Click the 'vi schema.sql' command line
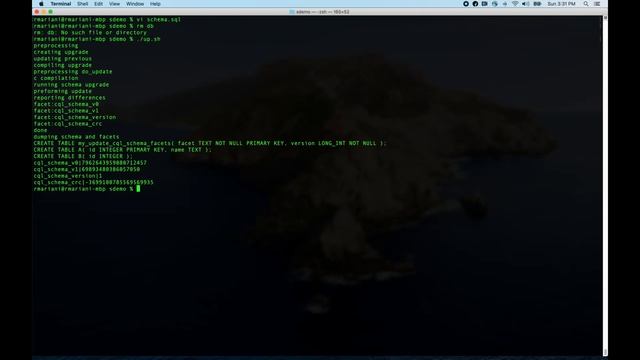Viewport: 640px width, 360px height. [x=107, y=19]
